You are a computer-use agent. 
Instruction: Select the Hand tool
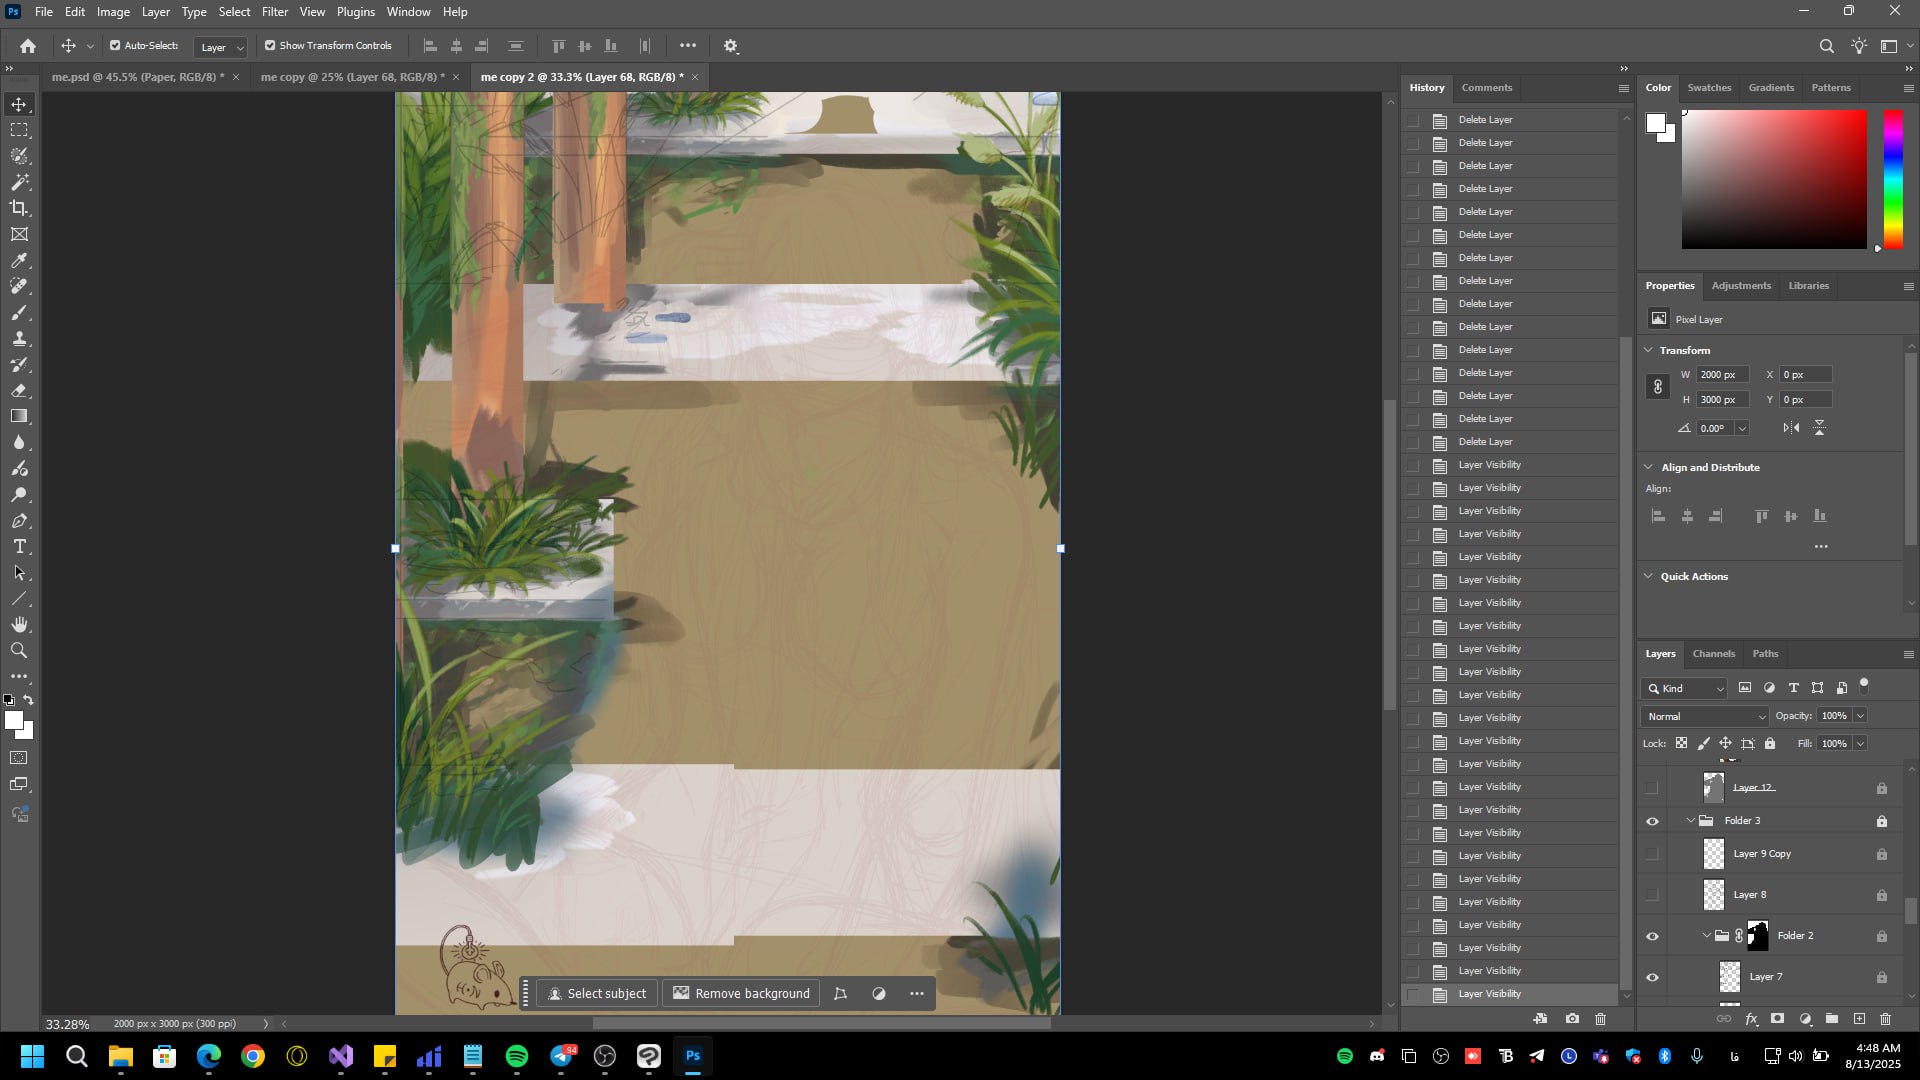point(19,625)
